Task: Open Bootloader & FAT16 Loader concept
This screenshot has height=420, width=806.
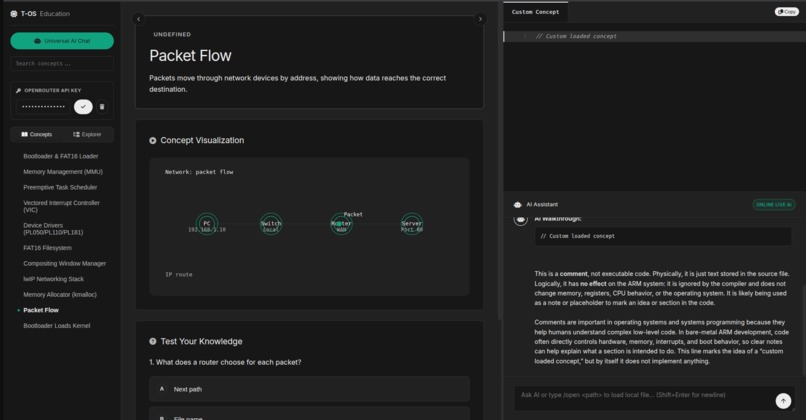Action: pyautogui.click(x=61, y=156)
